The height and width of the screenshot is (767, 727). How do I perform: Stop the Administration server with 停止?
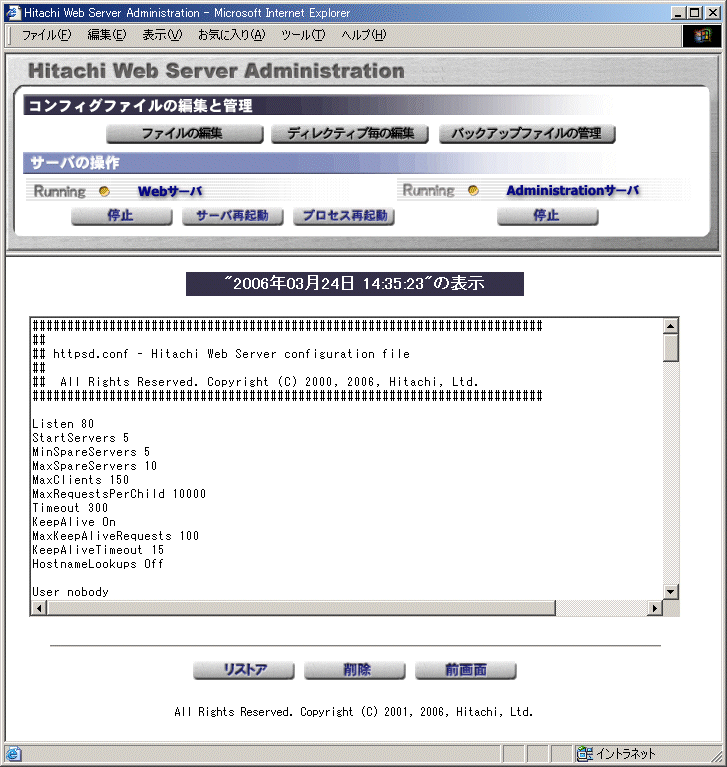click(x=548, y=216)
